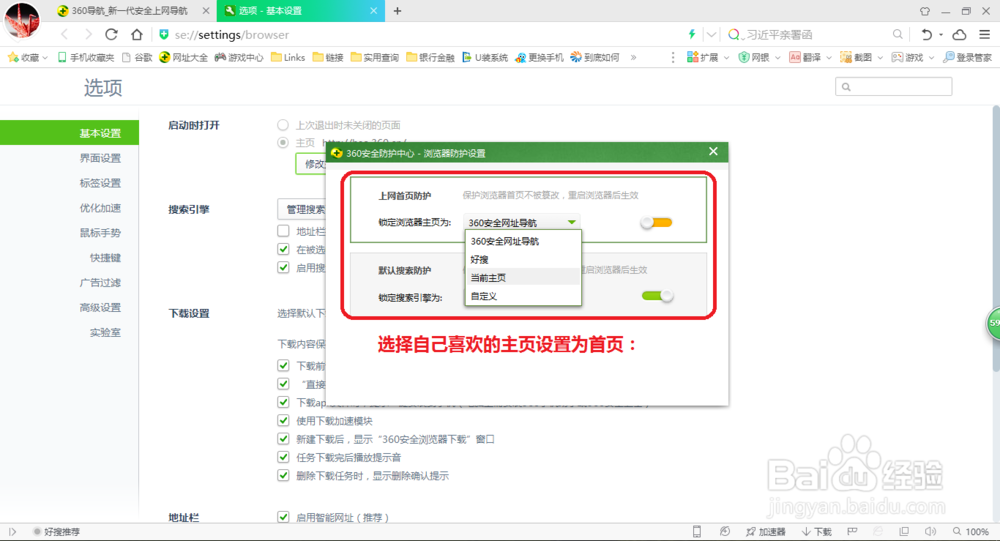Toggle the 使用下载加速模块 checkbox

pyautogui.click(x=283, y=420)
